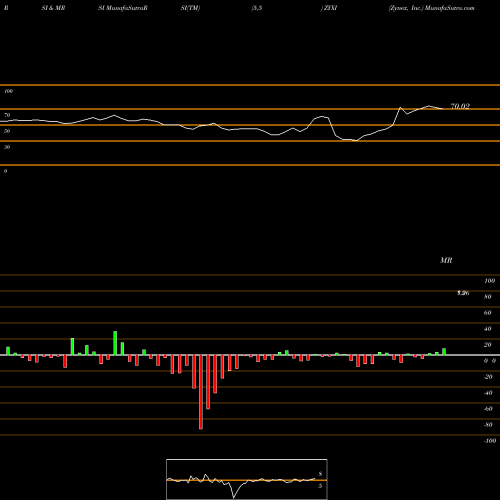Click the tallest green MR histogram bar
Screen dimensions: 500x500
click(115, 343)
